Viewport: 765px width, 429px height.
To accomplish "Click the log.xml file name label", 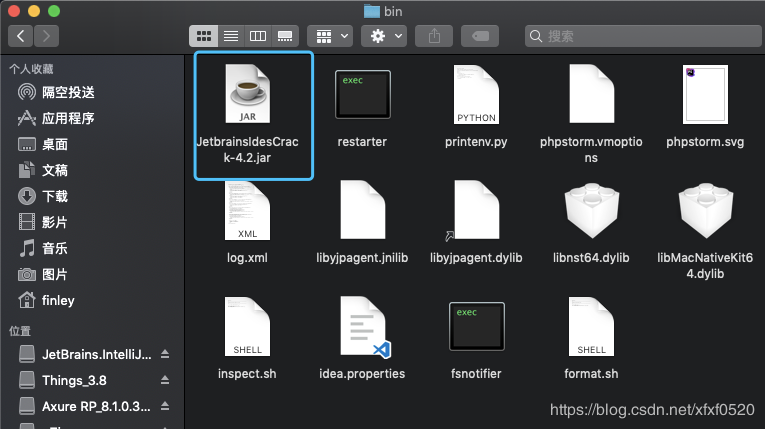I will pos(247,258).
